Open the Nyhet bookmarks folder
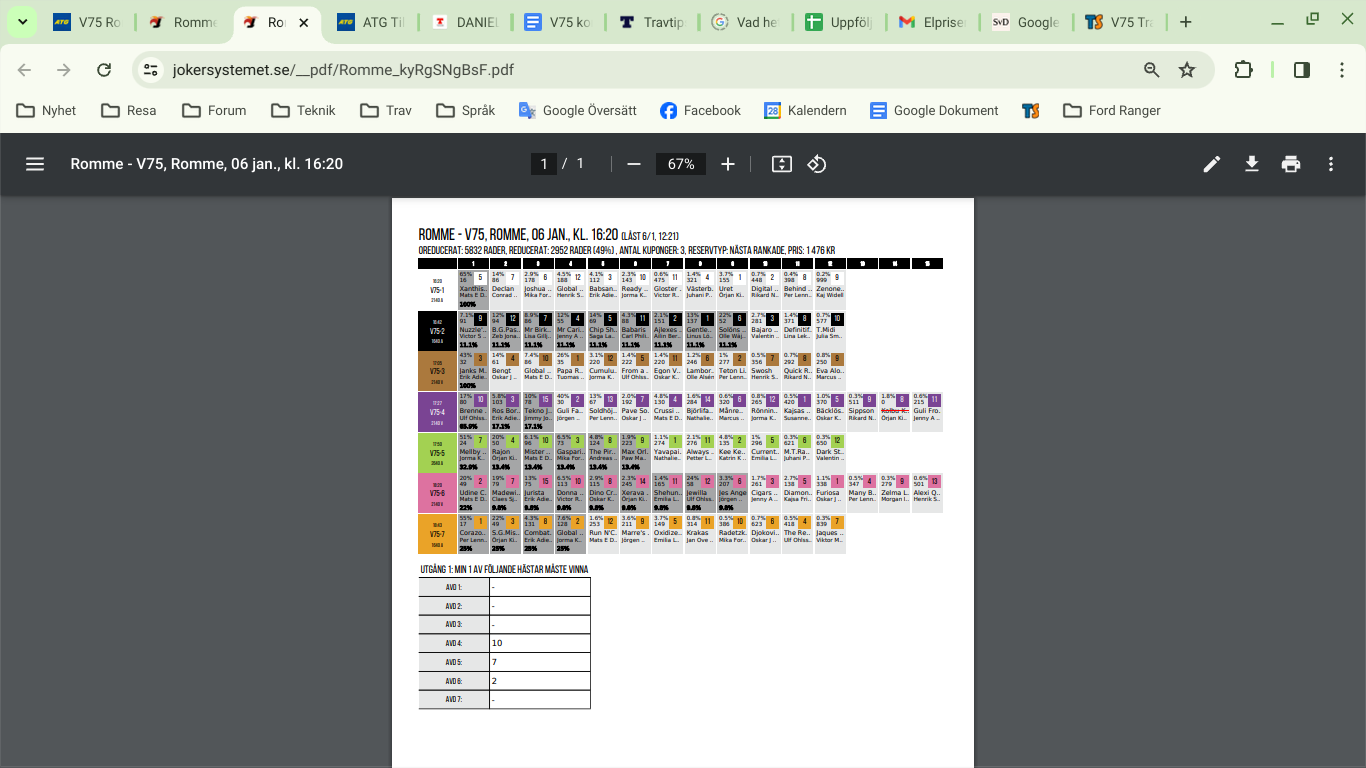This screenshot has width=1366, height=768. (47, 110)
